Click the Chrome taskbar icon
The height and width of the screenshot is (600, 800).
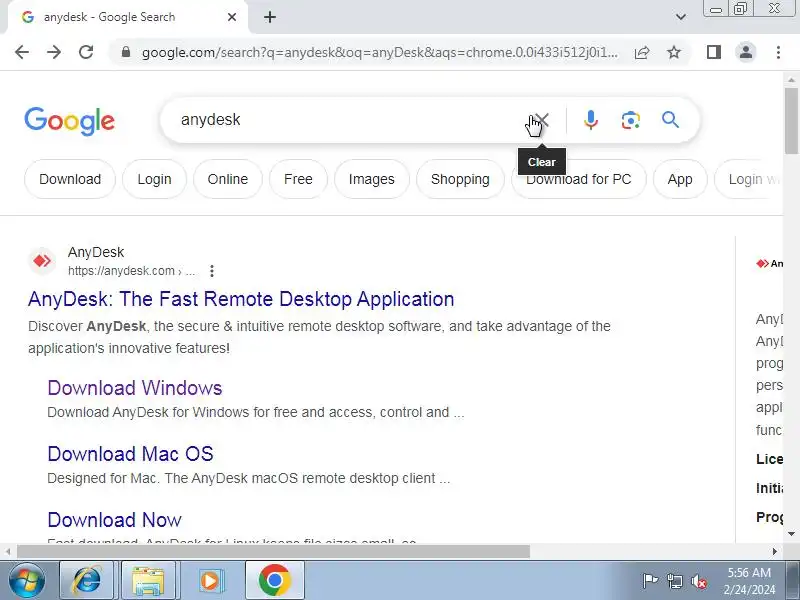click(x=274, y=581)
